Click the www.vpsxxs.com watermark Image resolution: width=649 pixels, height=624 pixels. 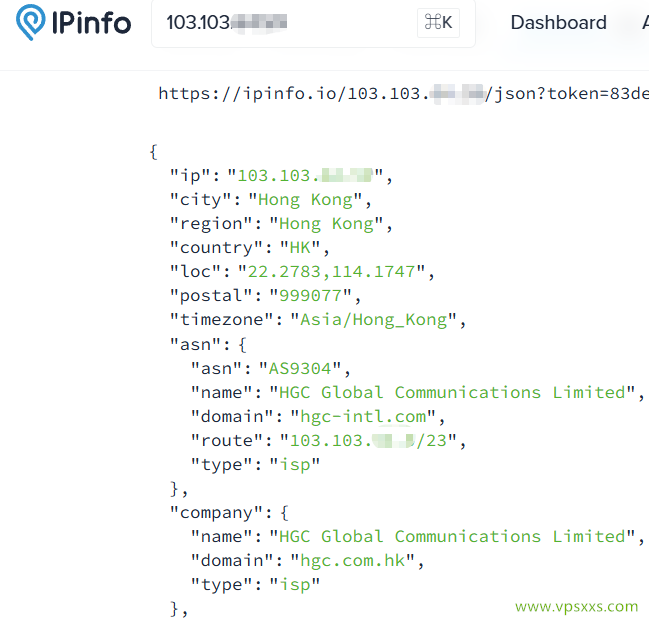[x=576, y=606]
